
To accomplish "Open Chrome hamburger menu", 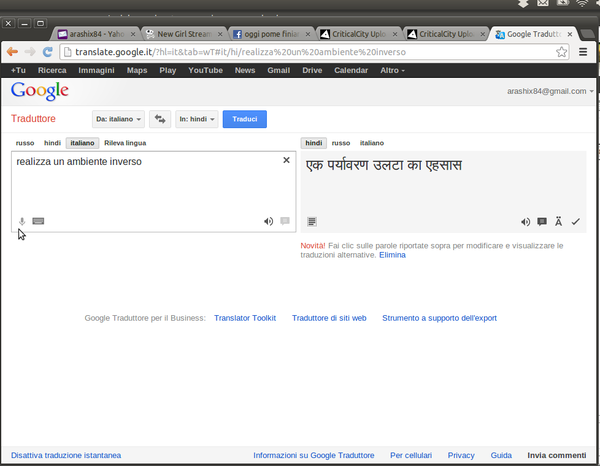I will click(x=583, y=52).
